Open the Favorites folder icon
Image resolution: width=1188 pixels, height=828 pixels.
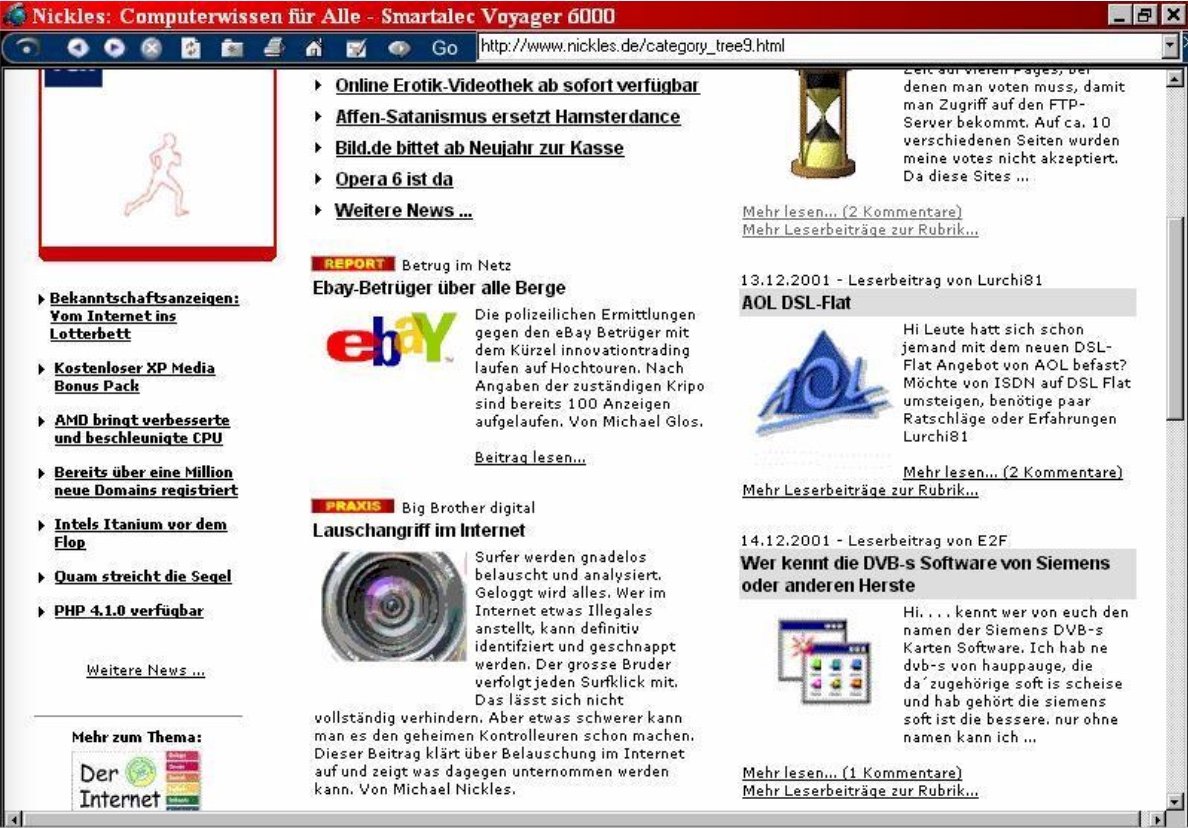click(x=232, y=48)
